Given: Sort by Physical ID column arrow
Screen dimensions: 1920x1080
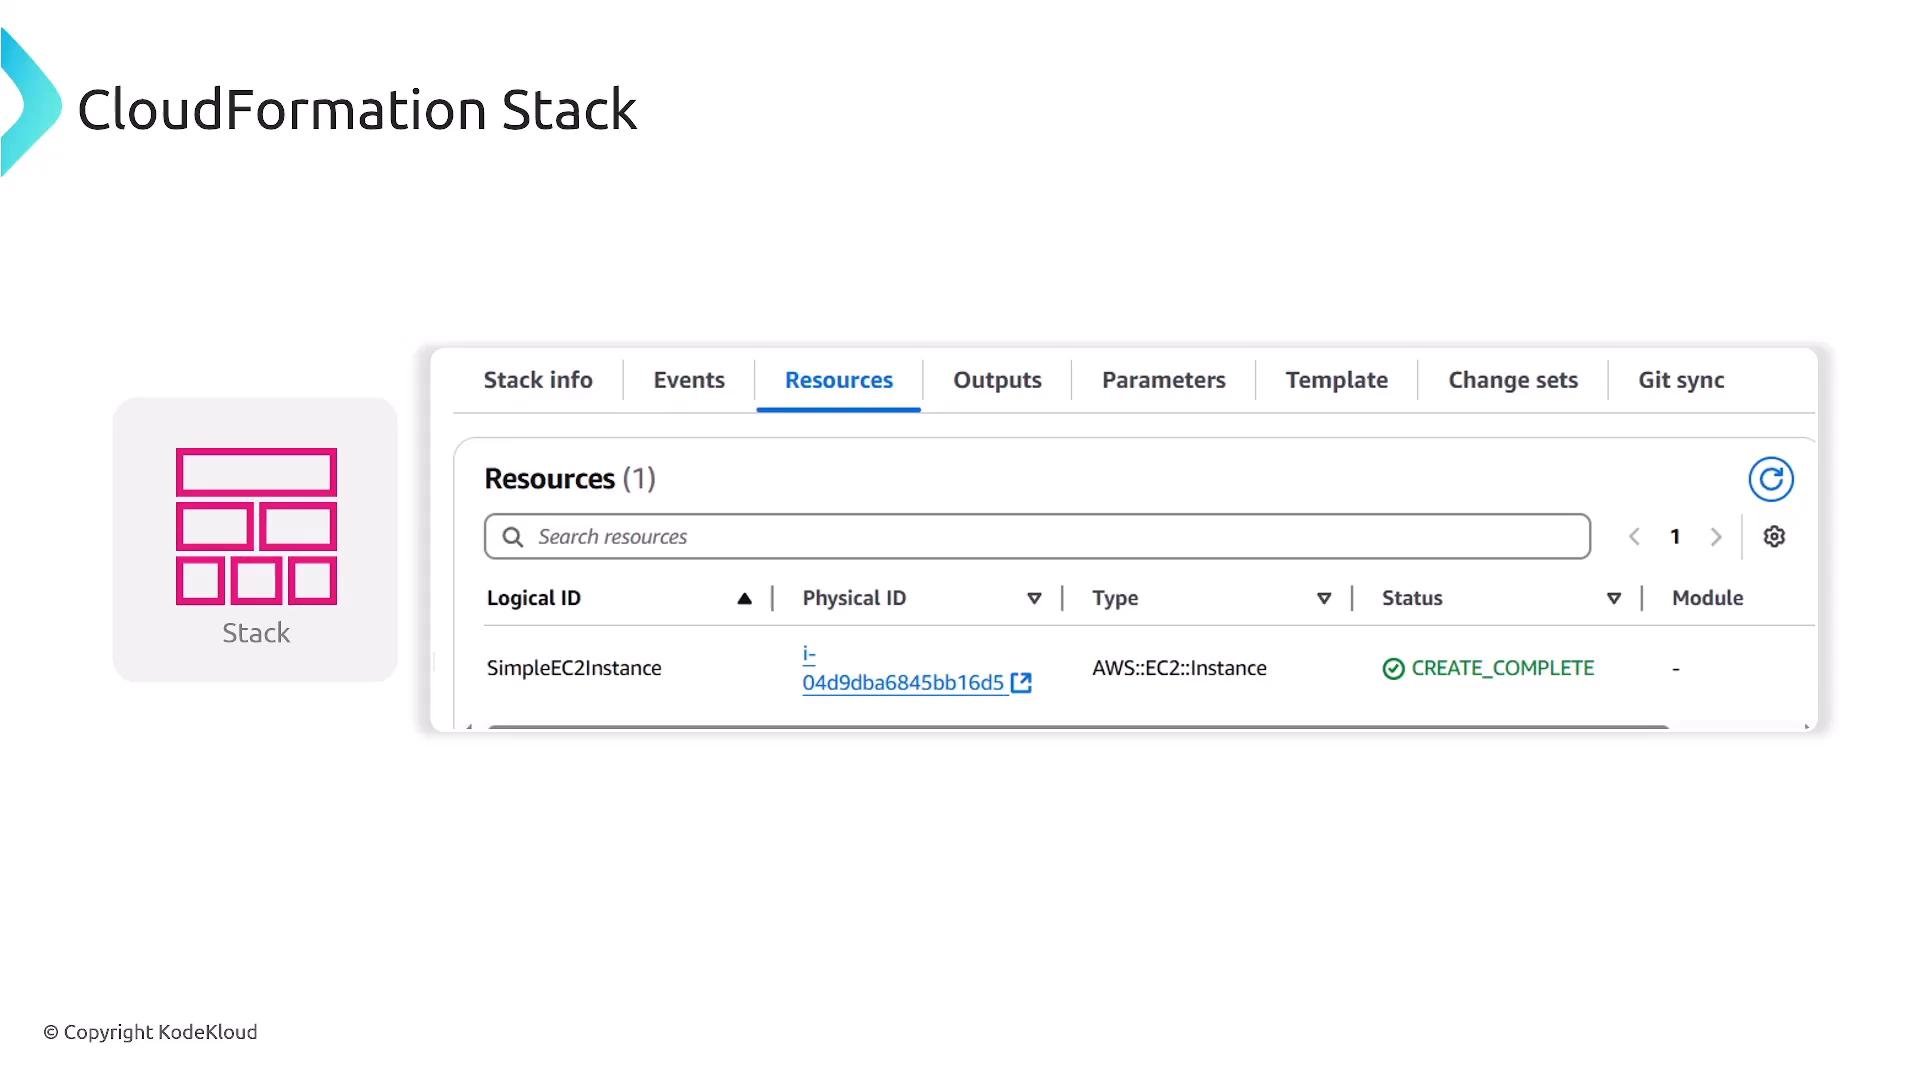Looking at the screenshot, I should 1034,599.
